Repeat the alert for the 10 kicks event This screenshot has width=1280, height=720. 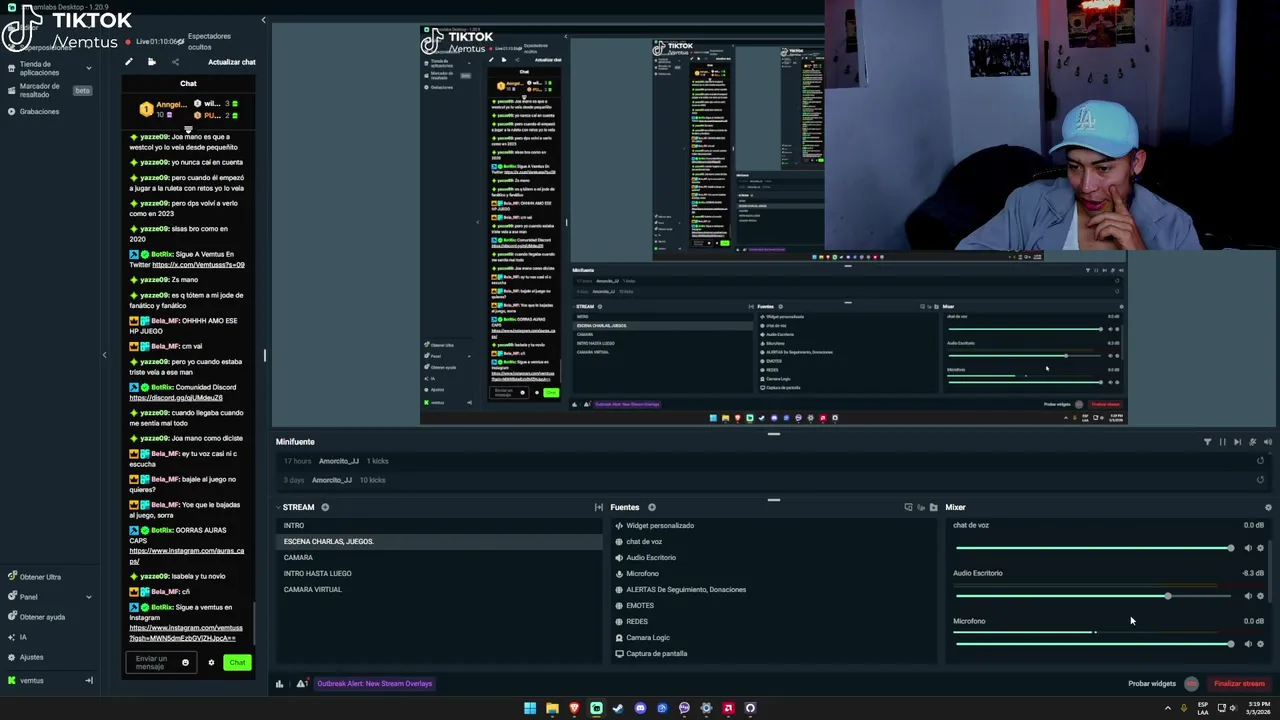[1260, 480]
